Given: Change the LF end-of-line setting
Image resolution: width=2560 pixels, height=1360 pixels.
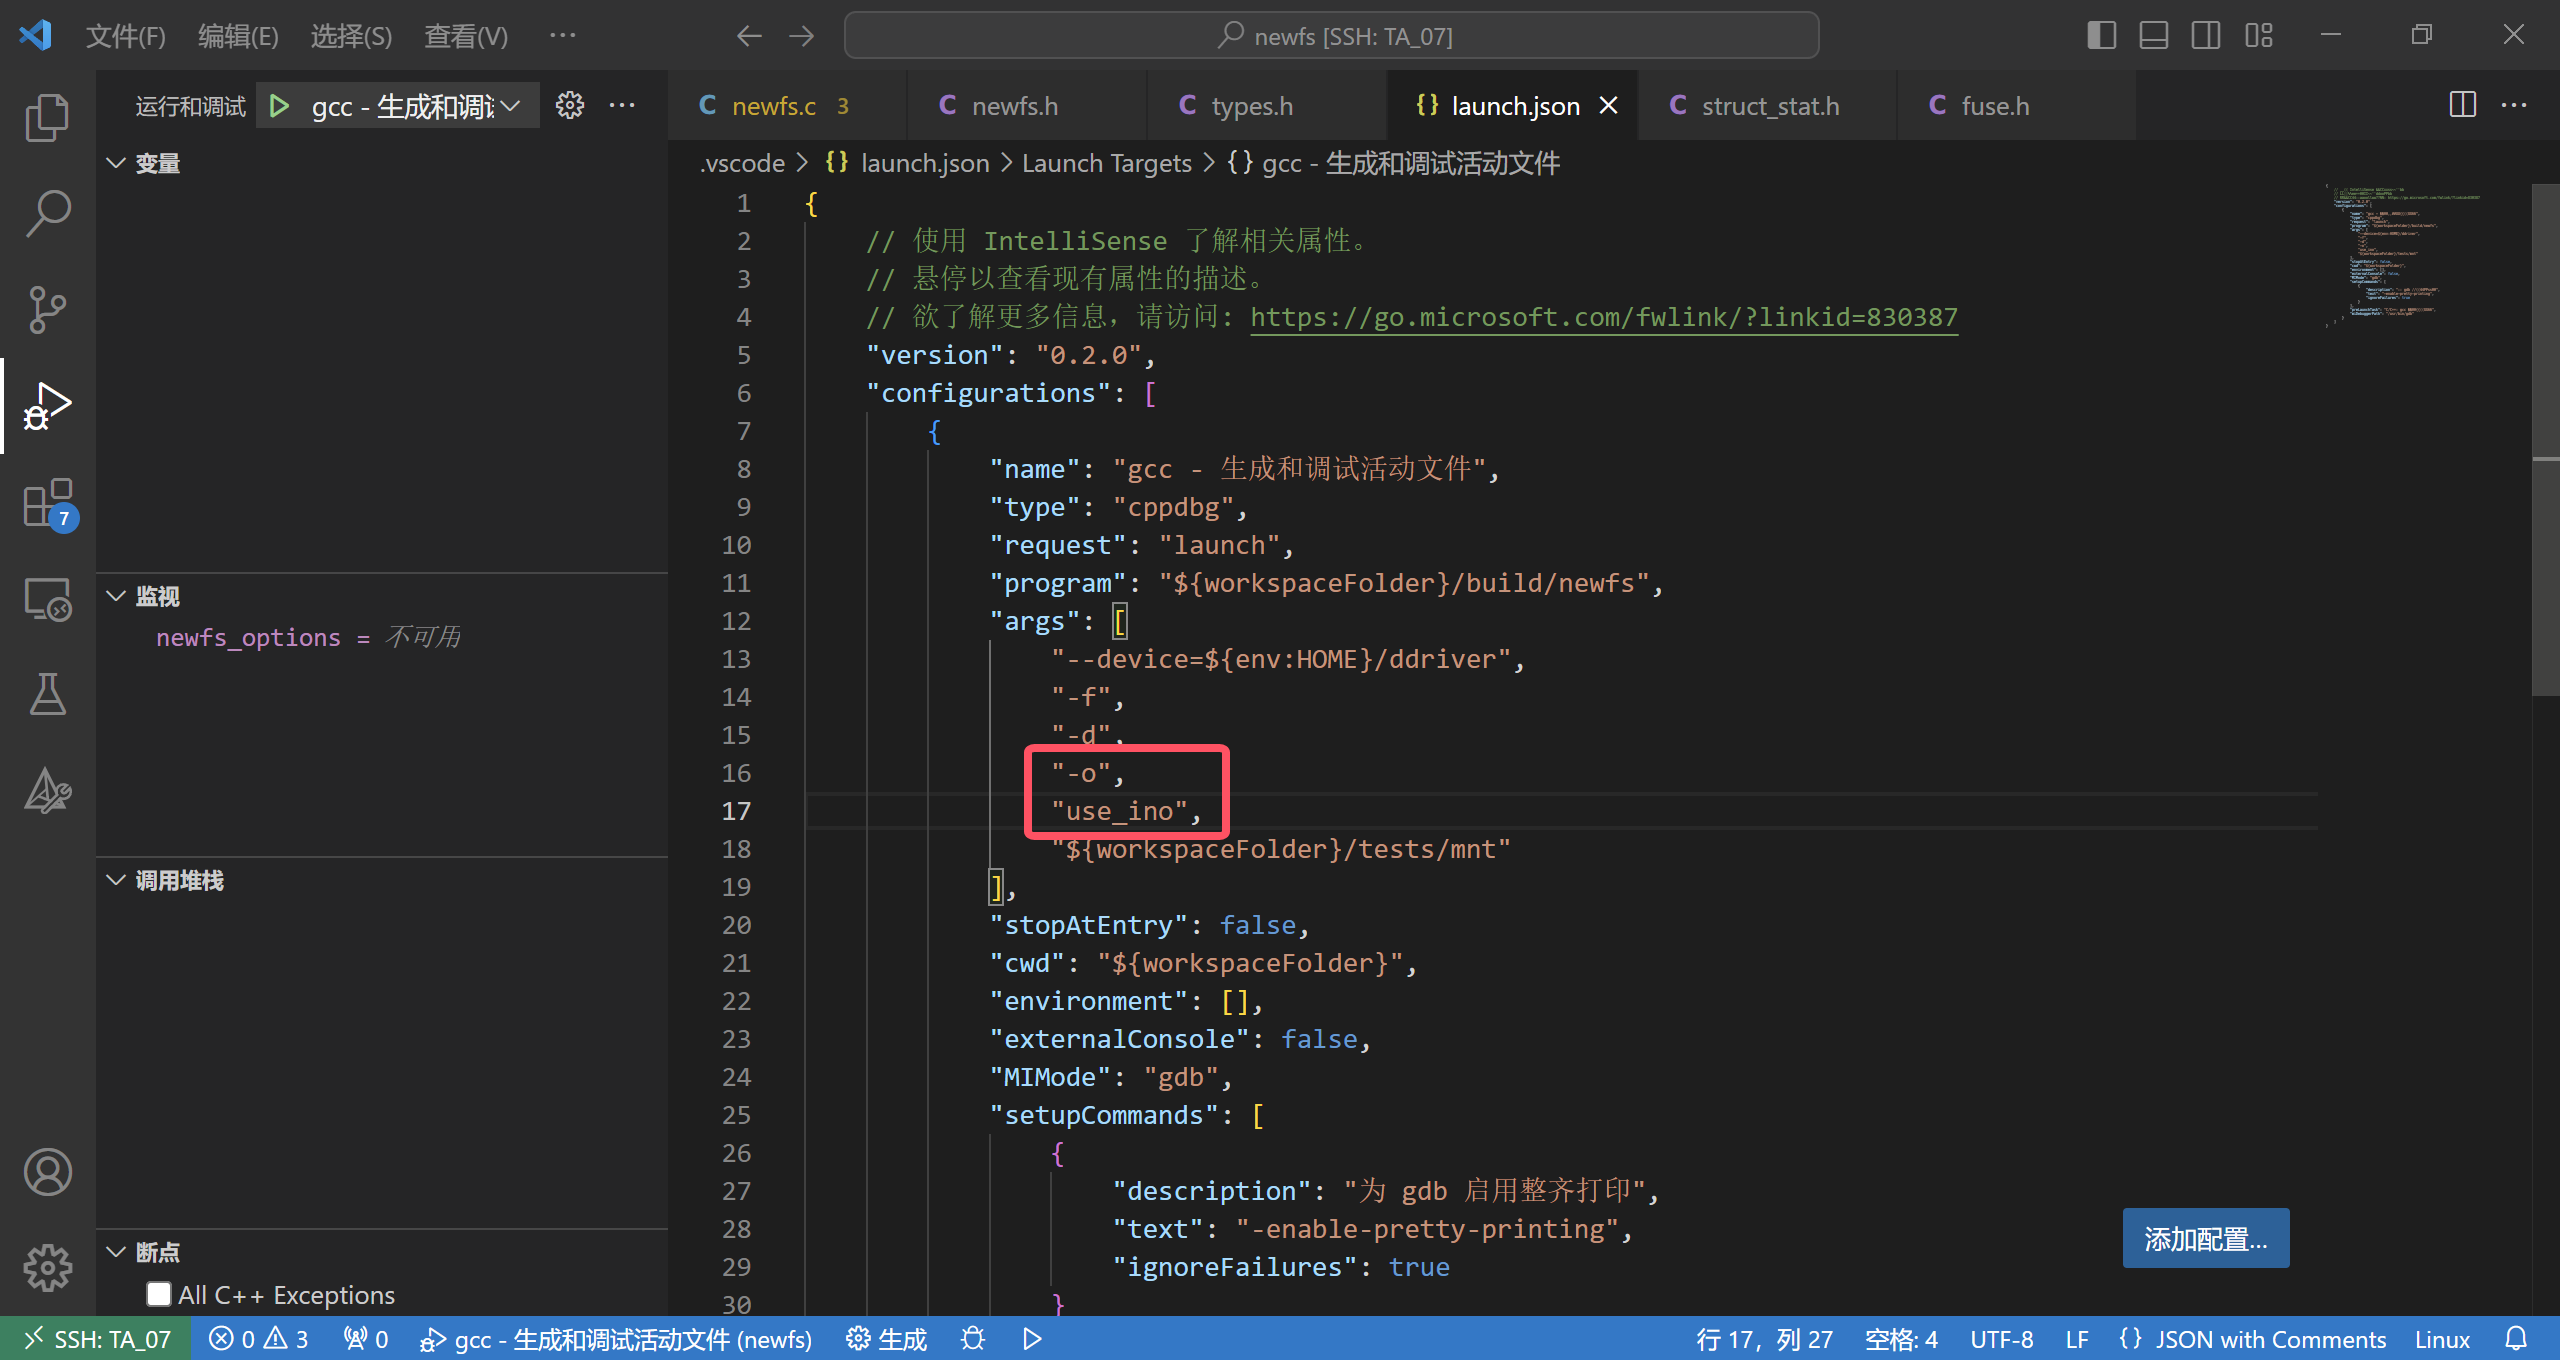Looking at the screenshot, I should click(x=2077, y=1339).
